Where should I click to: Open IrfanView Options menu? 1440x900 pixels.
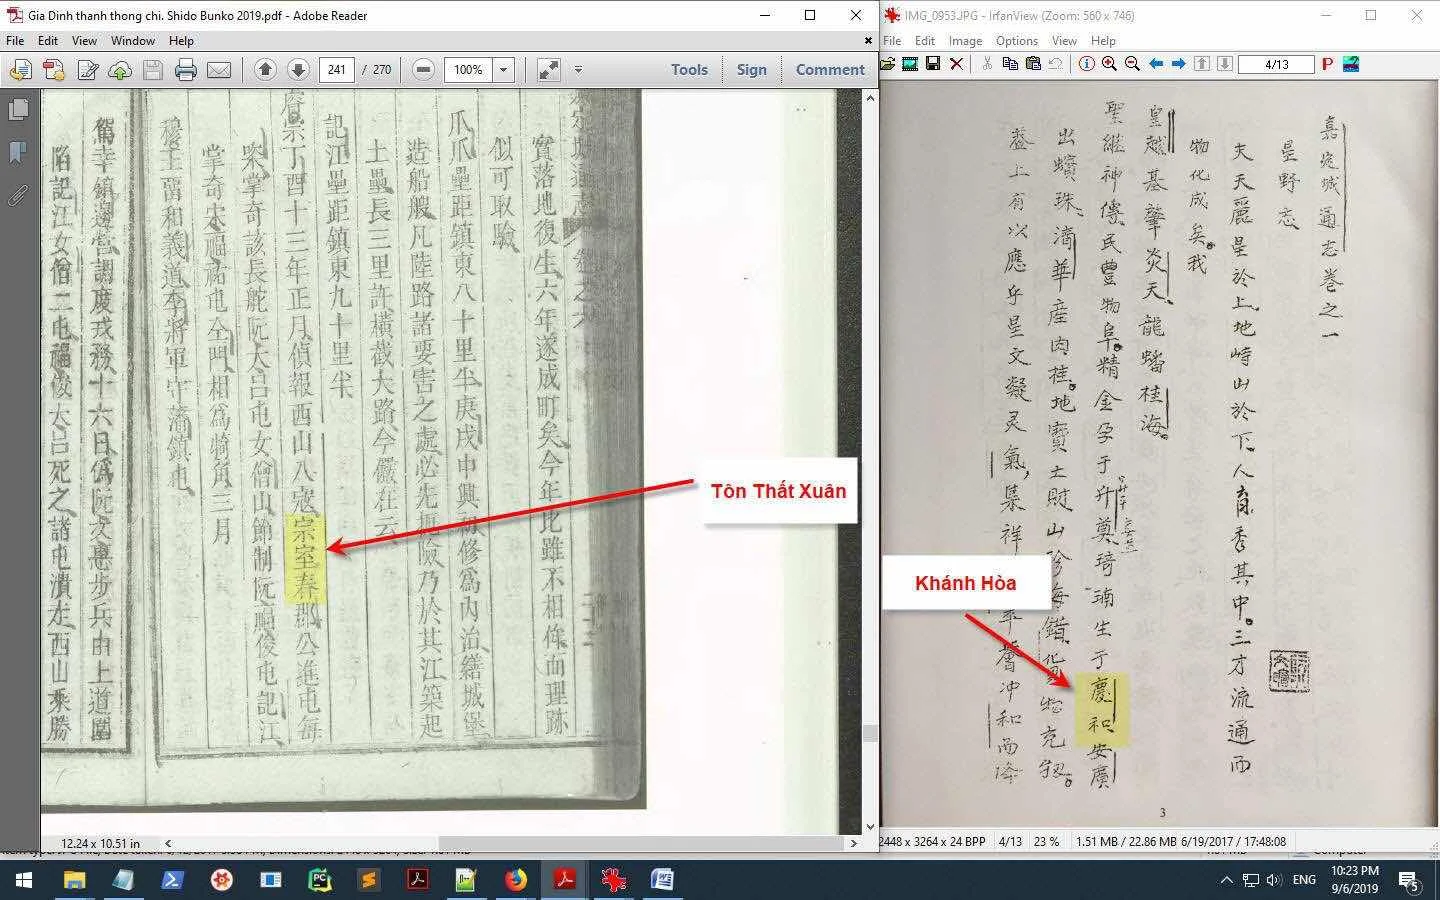(x=1016, y=41)
